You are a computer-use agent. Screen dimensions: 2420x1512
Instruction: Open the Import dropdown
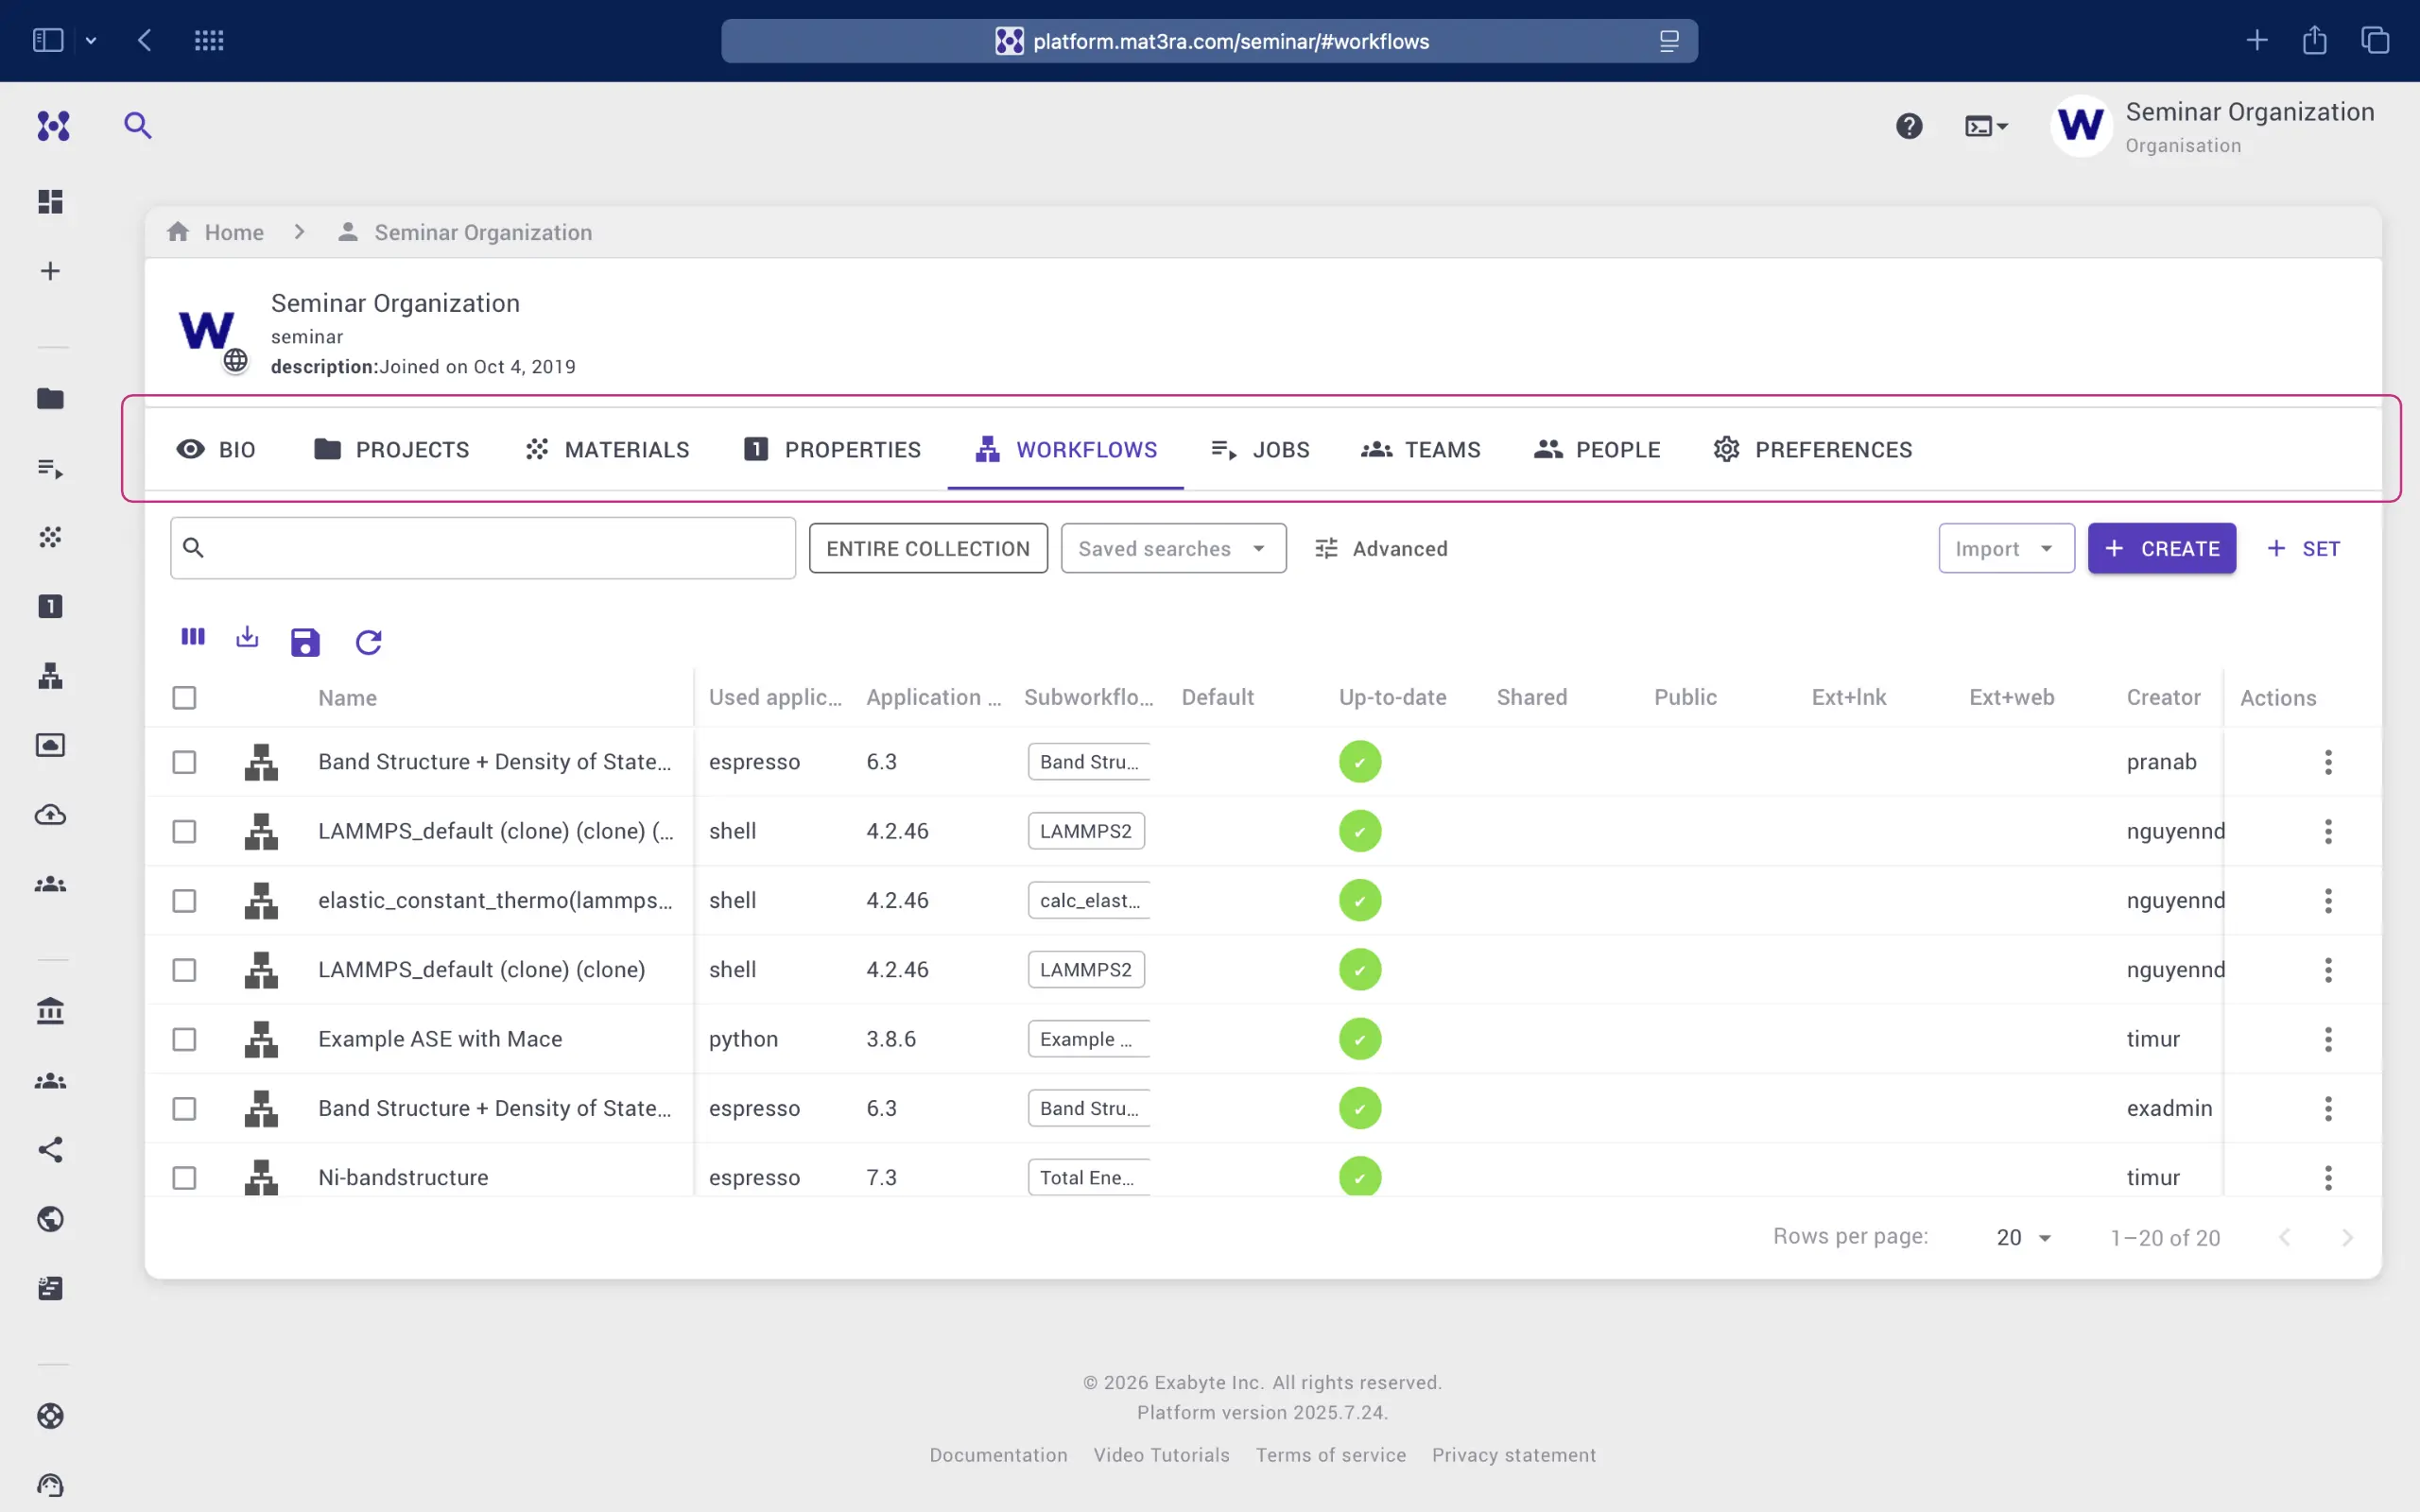click(2005, 548)
